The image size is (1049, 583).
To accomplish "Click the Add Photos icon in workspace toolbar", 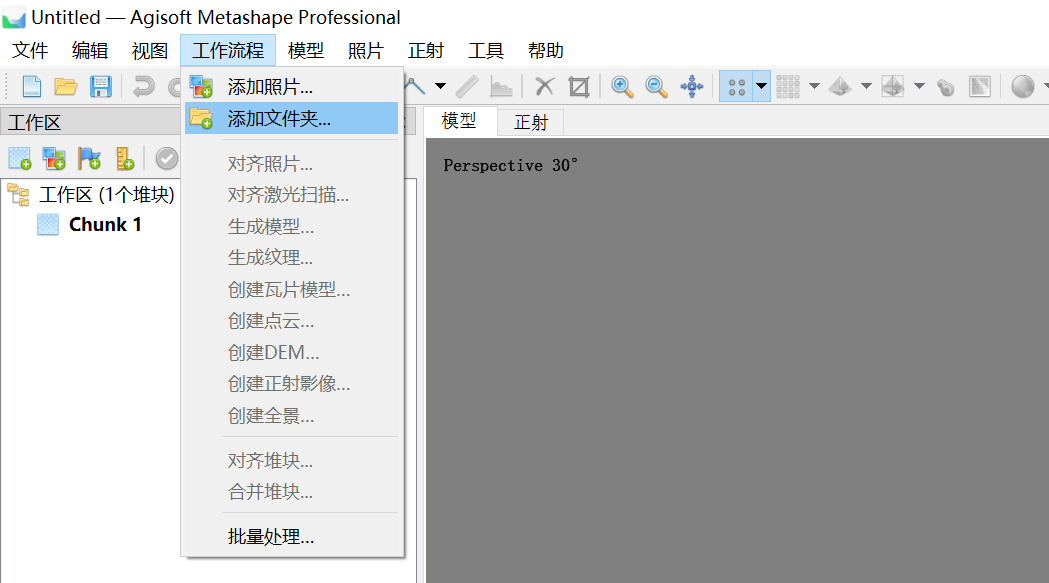I will tap(53, 157).
